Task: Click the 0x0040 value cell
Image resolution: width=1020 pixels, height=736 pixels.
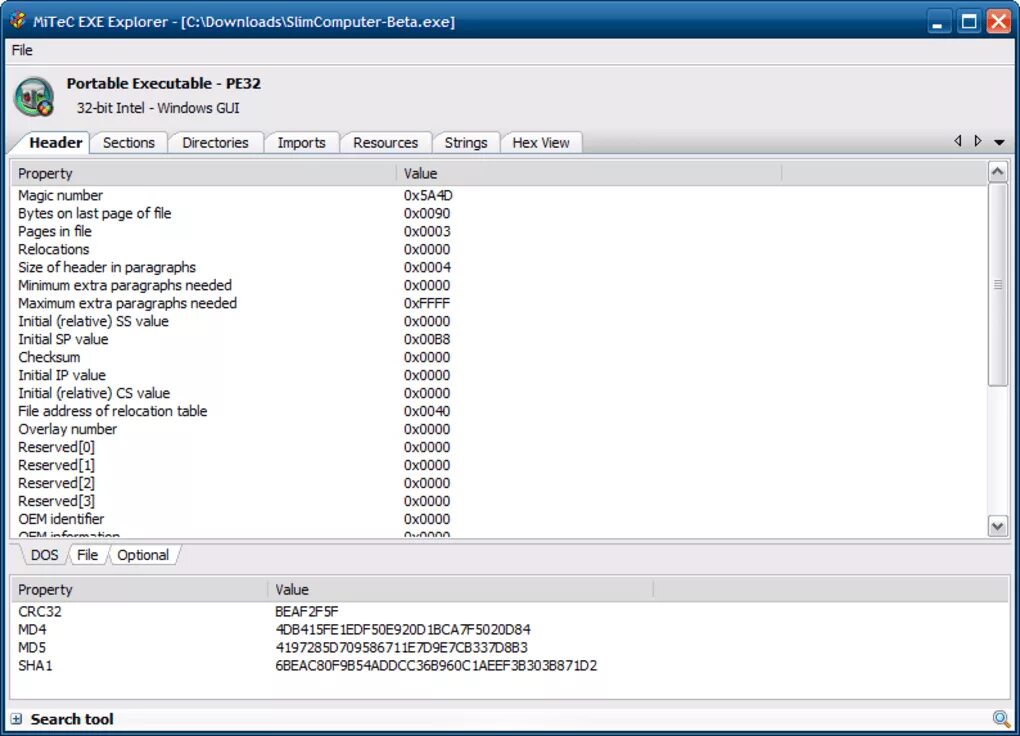Action: point(427,411)
